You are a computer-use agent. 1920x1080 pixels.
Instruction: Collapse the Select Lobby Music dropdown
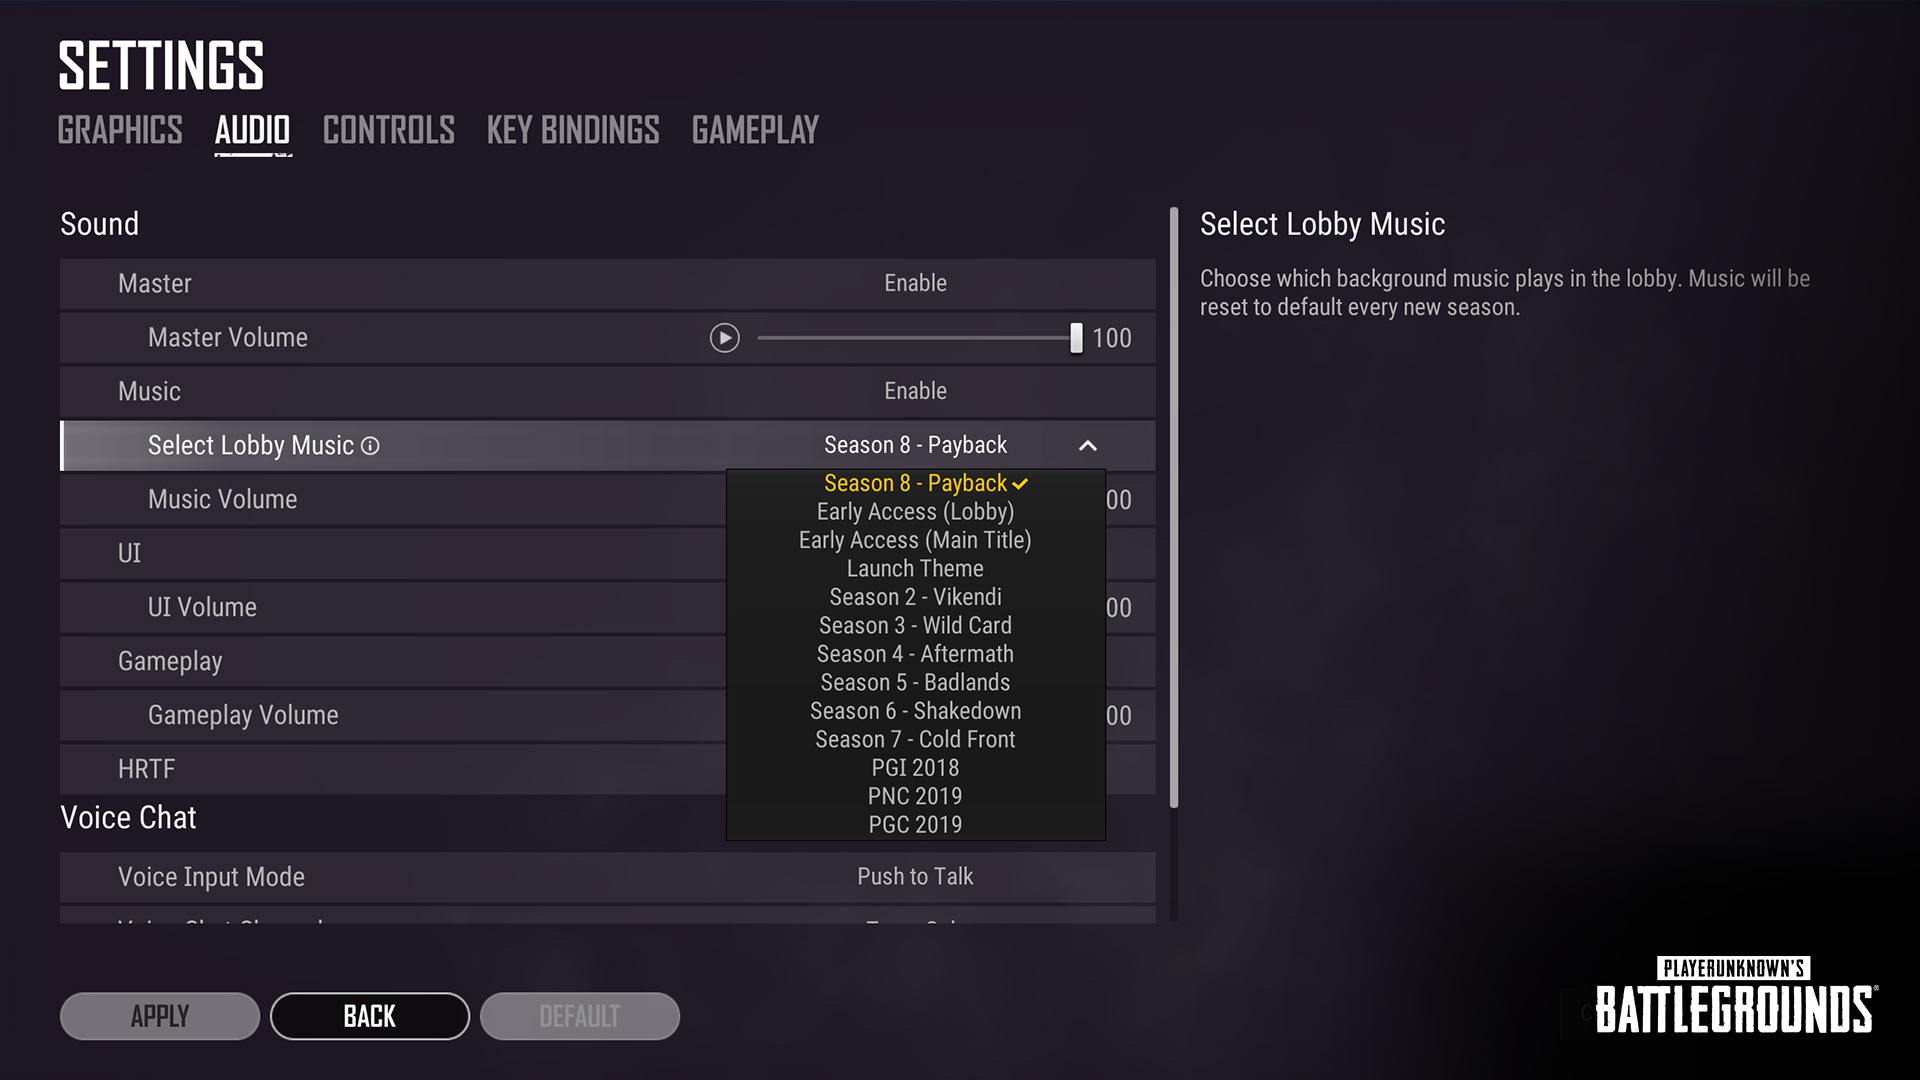[1087, 444]
